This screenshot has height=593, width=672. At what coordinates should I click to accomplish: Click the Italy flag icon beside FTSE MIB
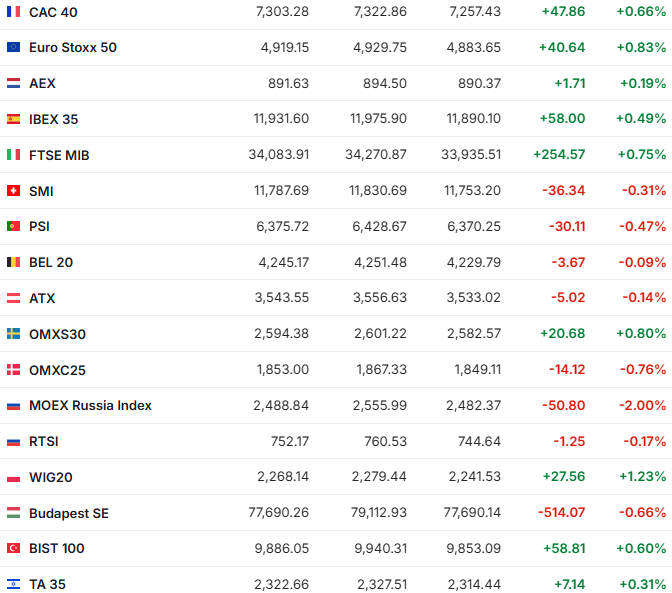pos(13,155)
